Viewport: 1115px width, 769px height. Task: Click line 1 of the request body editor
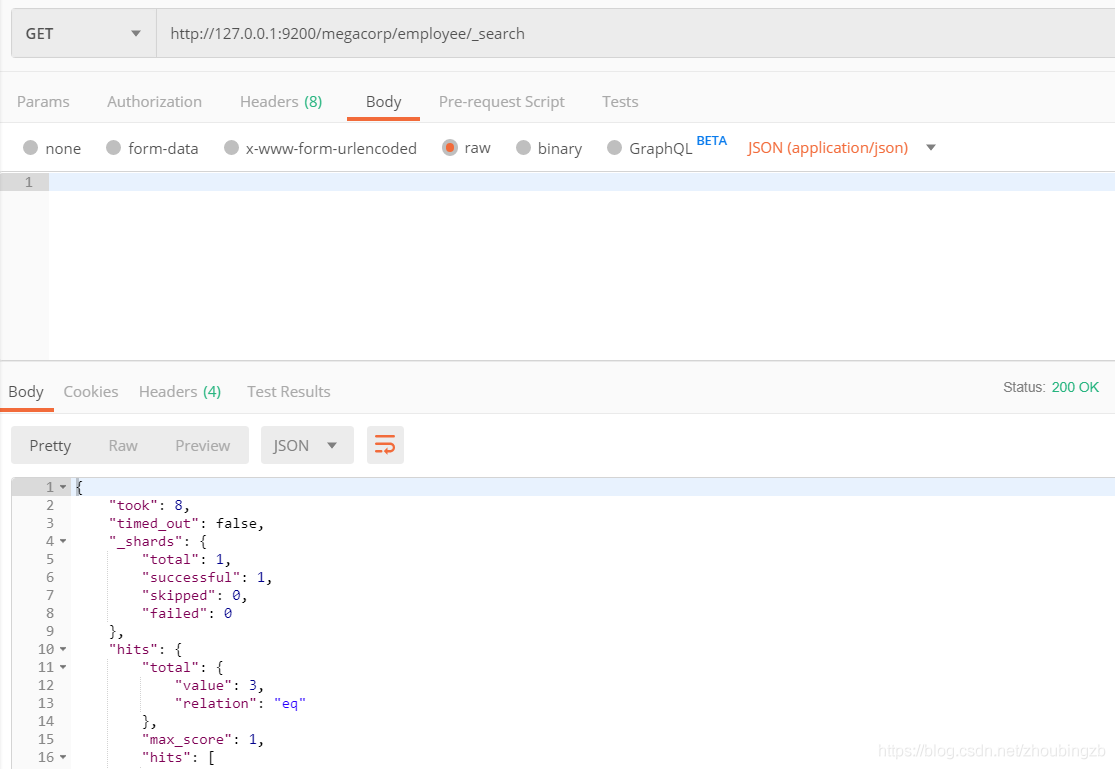click(x=582, y=182)
